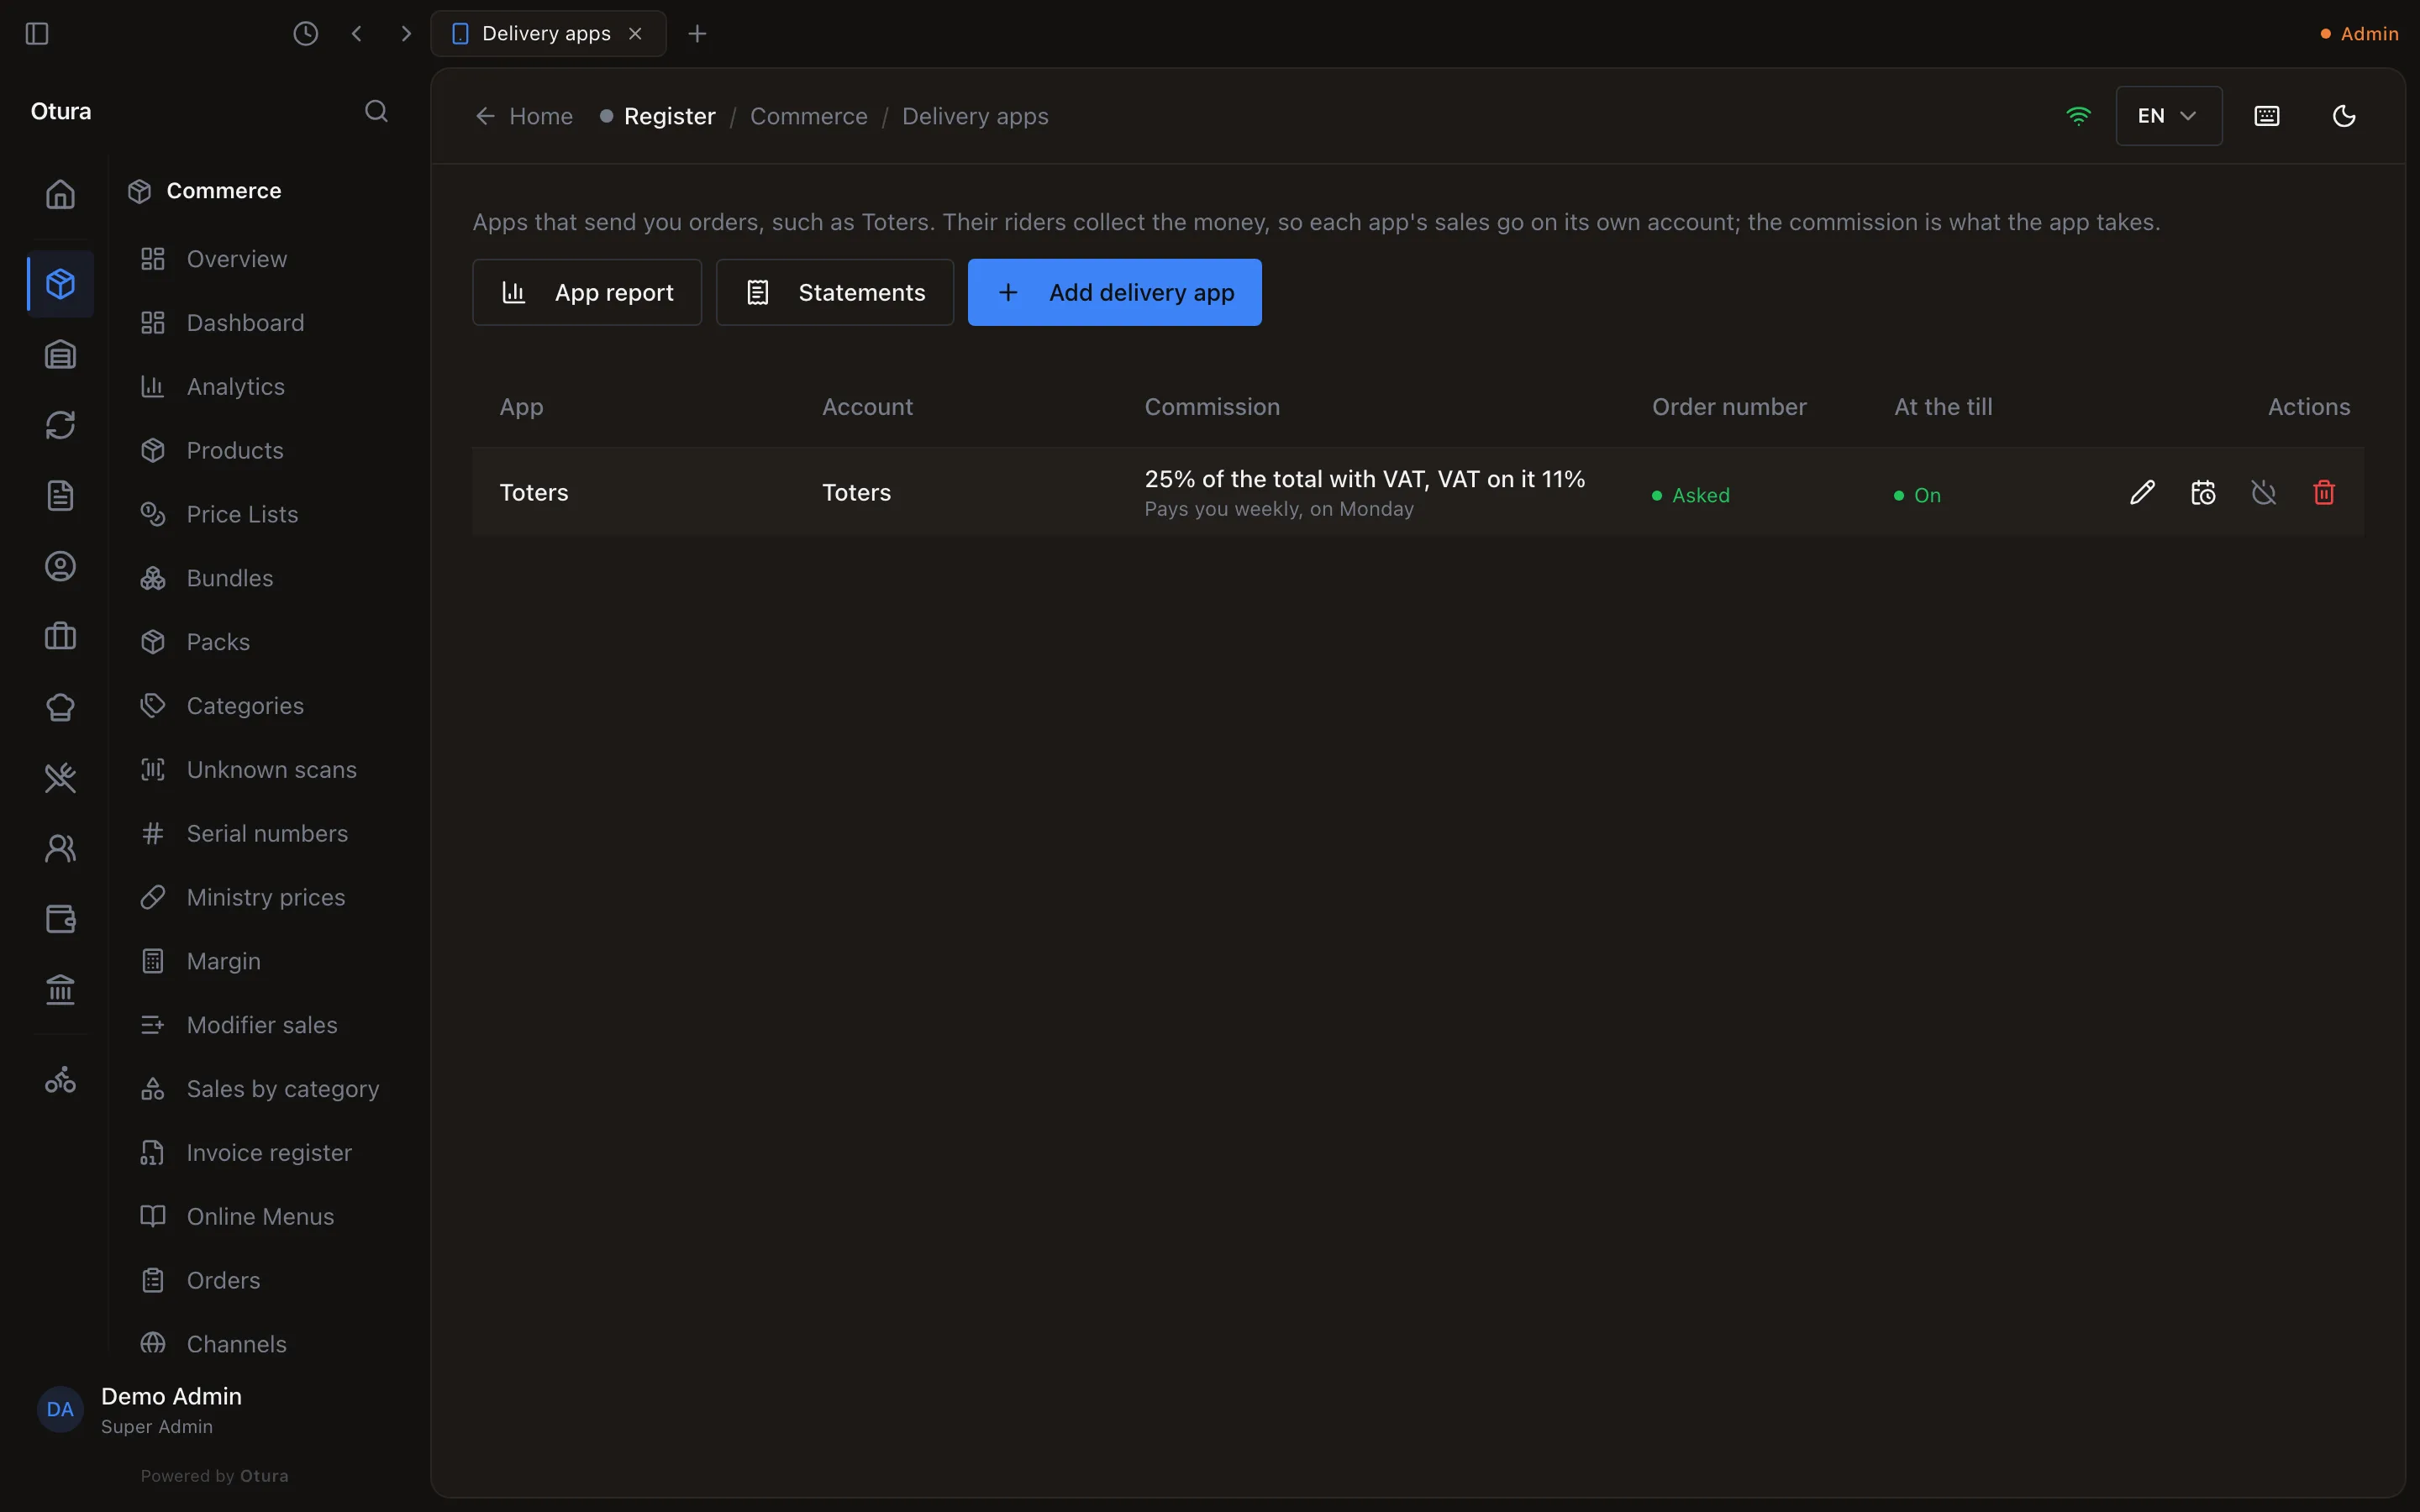Click Add delivery app button

click(x=1115, y=292)
